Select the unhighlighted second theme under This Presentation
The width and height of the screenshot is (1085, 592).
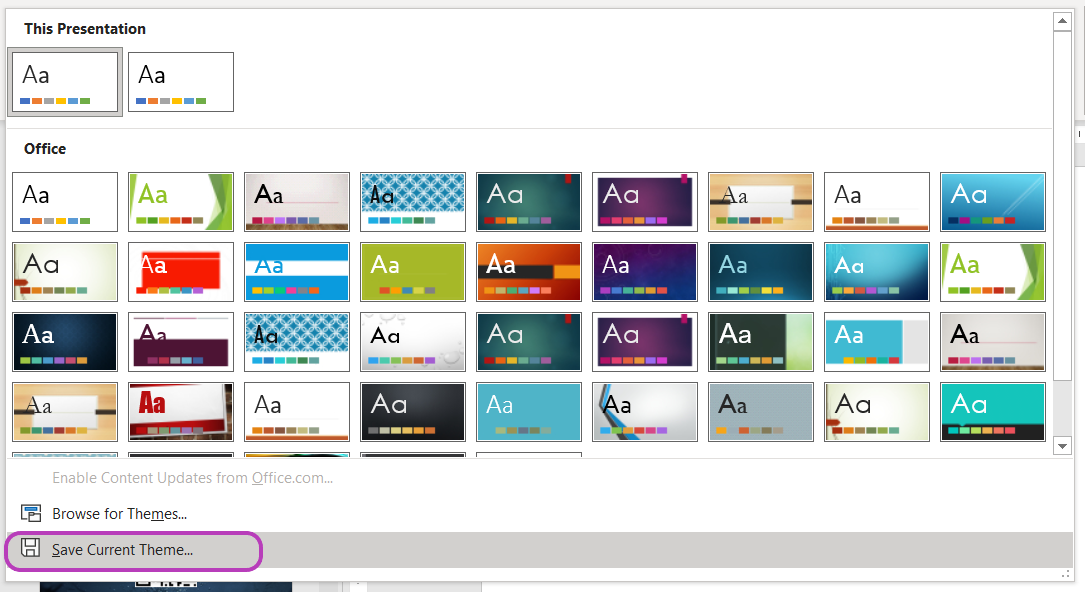181,82
